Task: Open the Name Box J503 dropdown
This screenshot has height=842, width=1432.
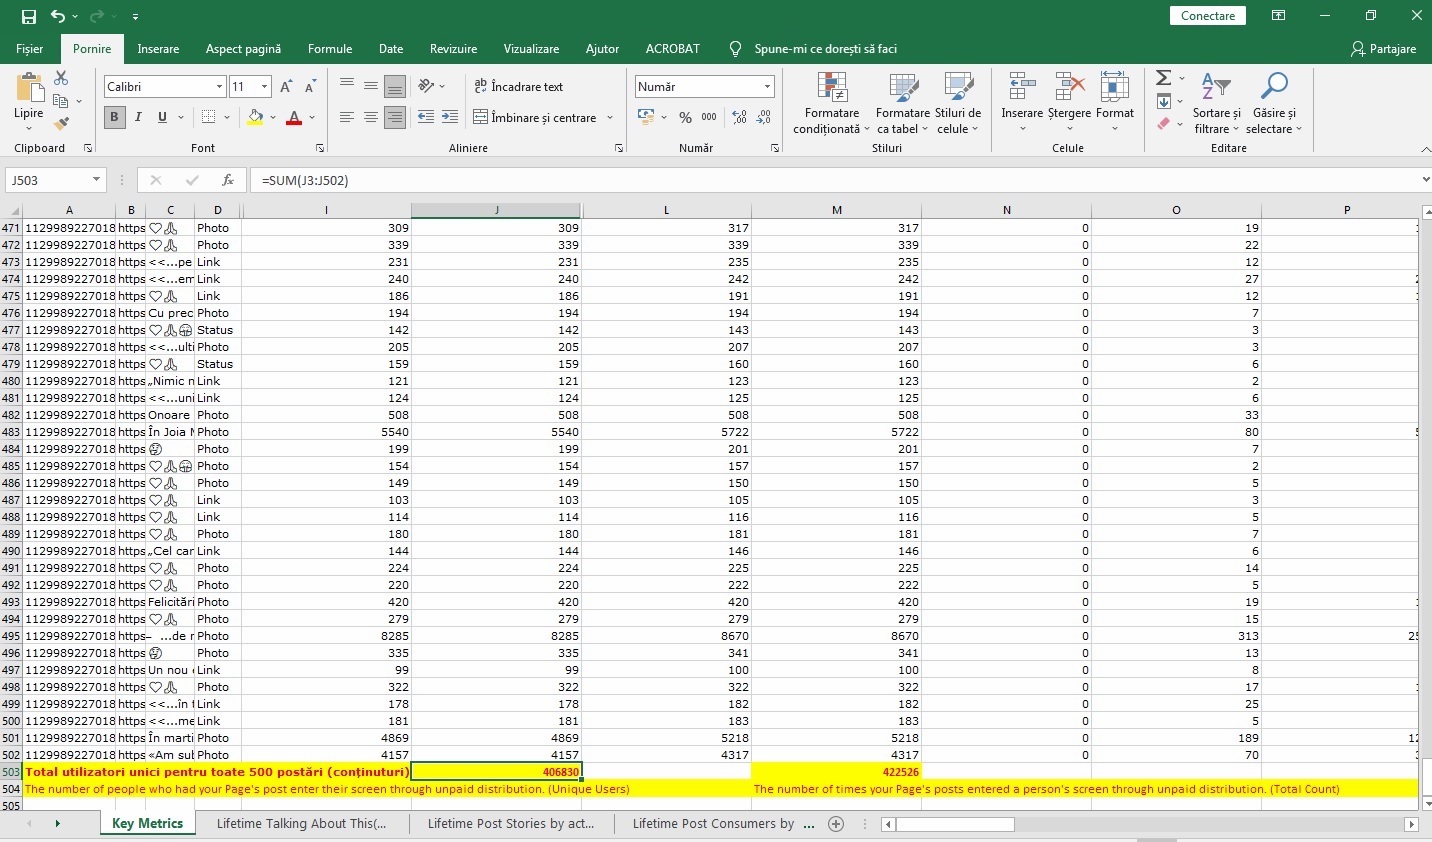Action: [96, 180]
